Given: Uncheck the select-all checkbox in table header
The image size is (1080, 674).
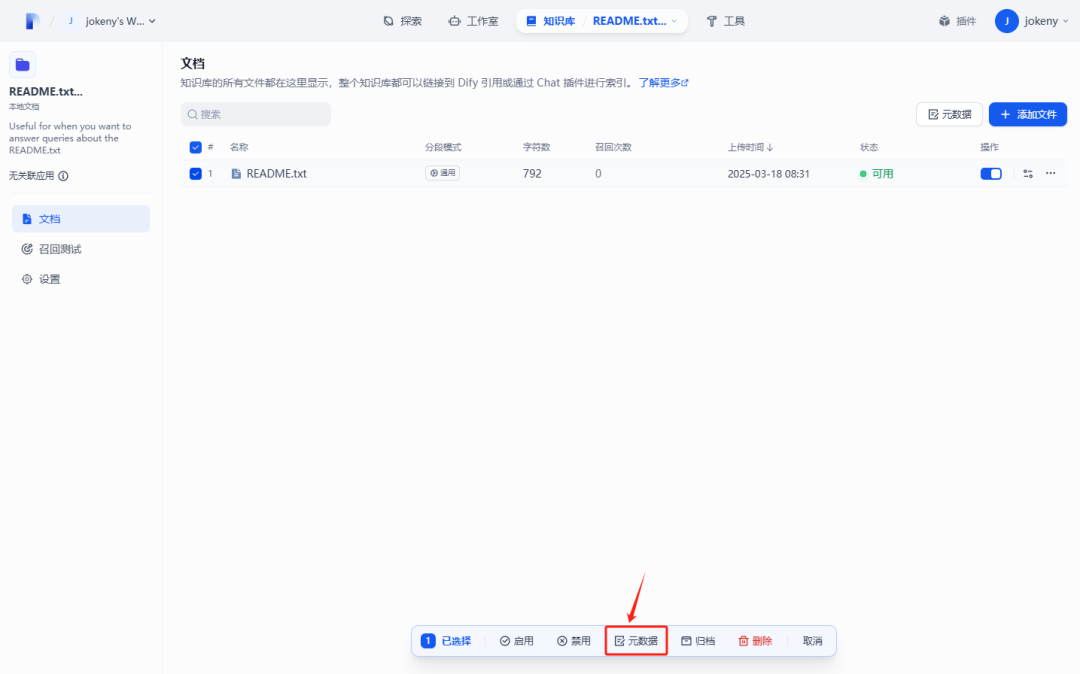Looking at the screenshot, I should pyautogui.click(x=196, y=147).
